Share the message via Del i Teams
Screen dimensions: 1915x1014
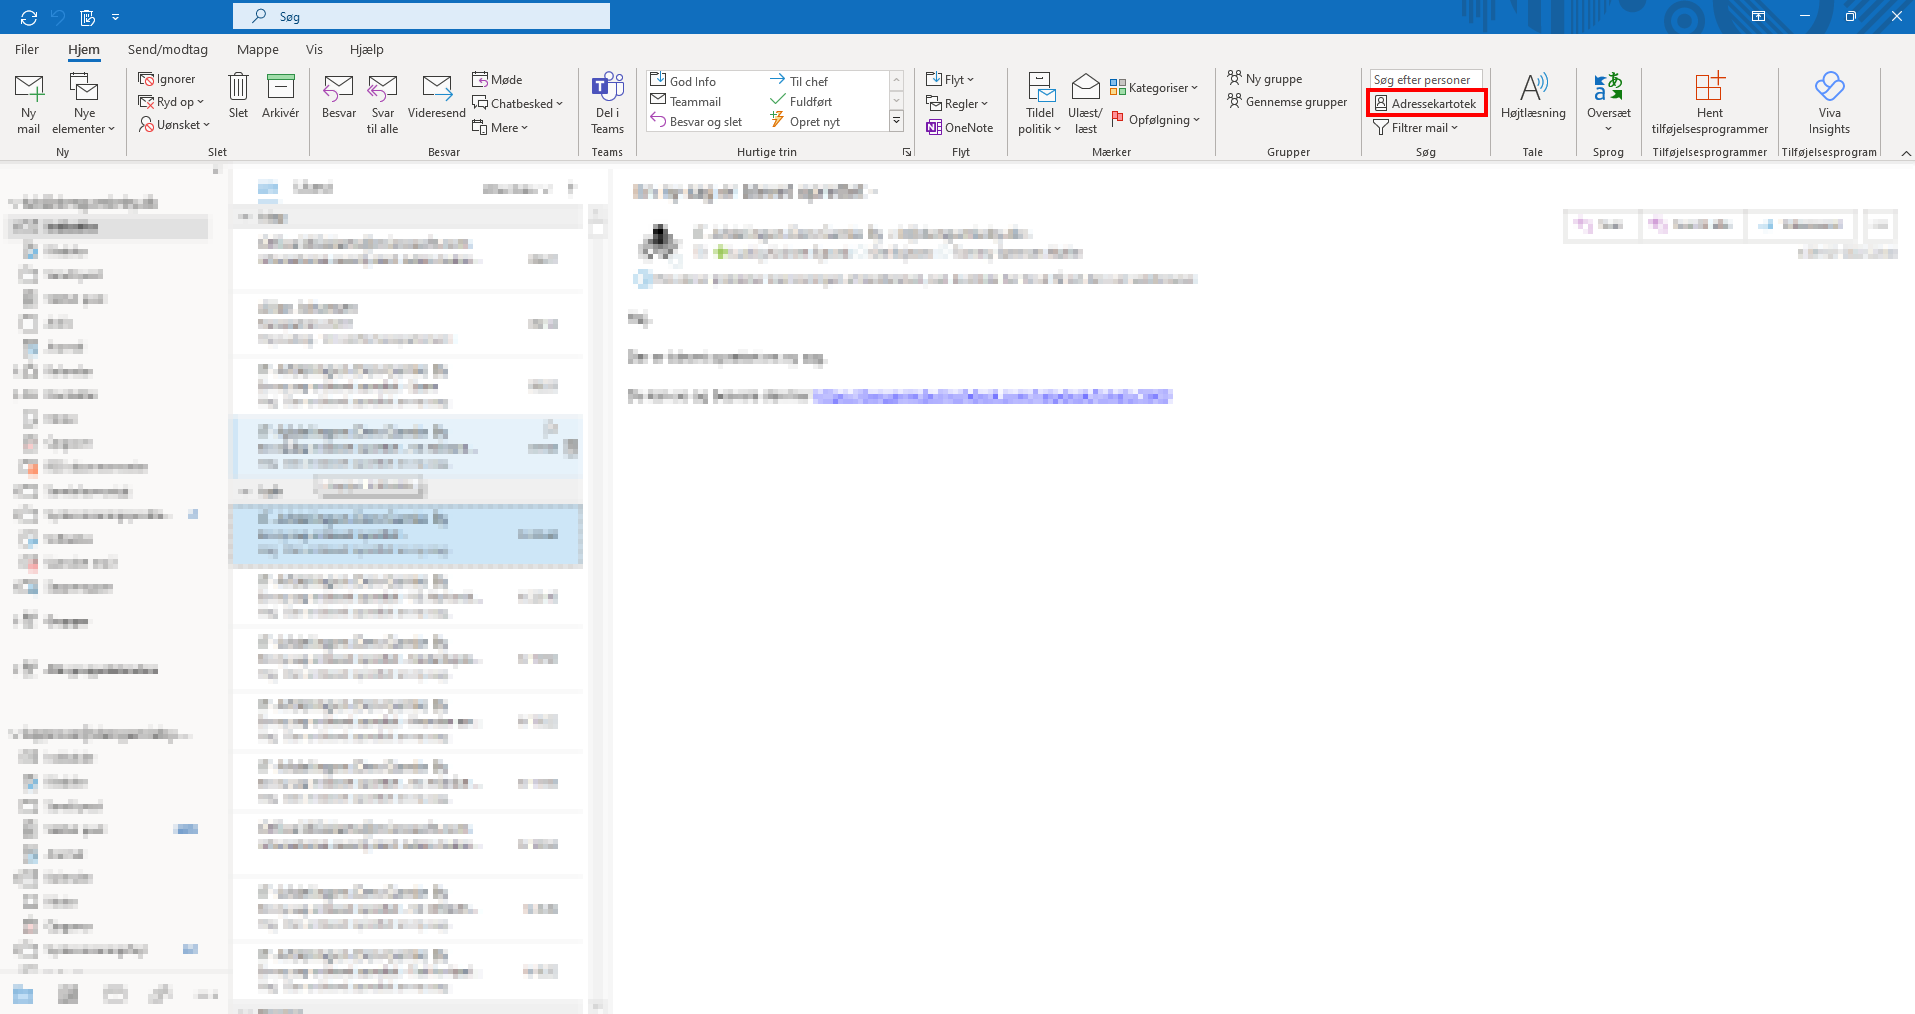(607, 103)
